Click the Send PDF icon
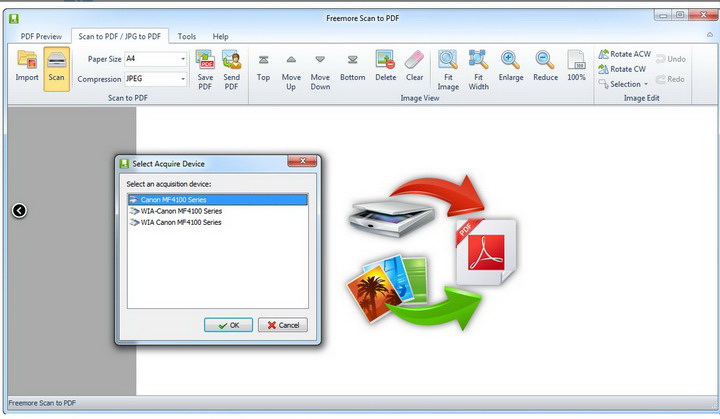 click(231, 60)
